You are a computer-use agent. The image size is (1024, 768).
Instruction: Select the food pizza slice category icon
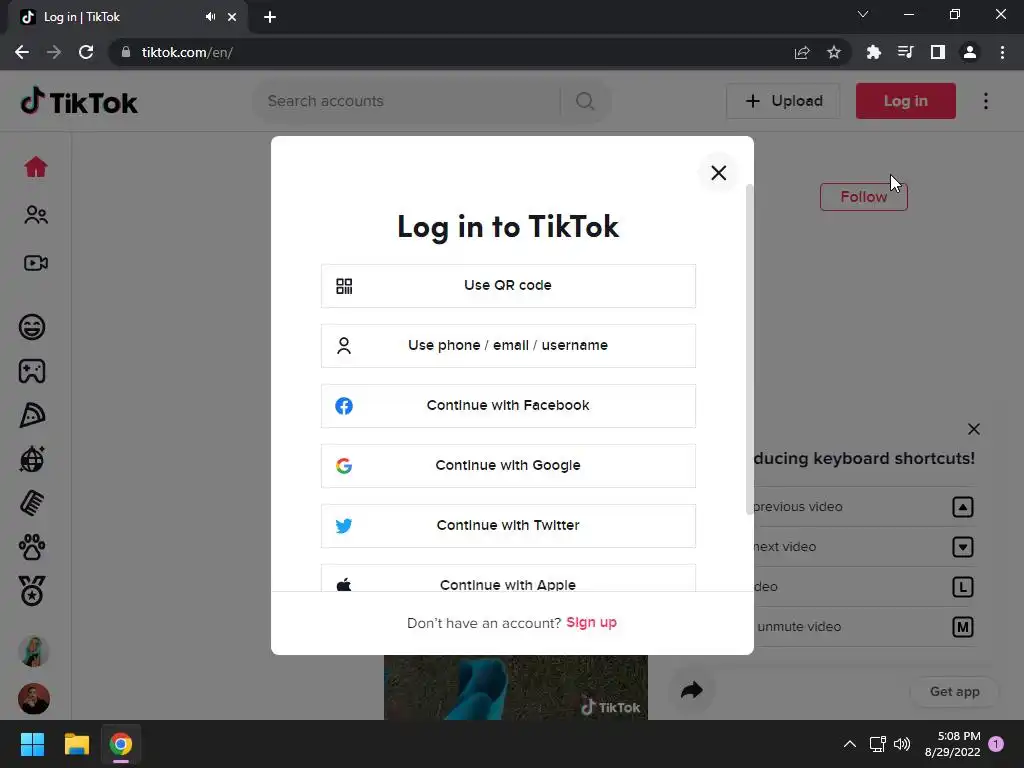coord(32,415)
